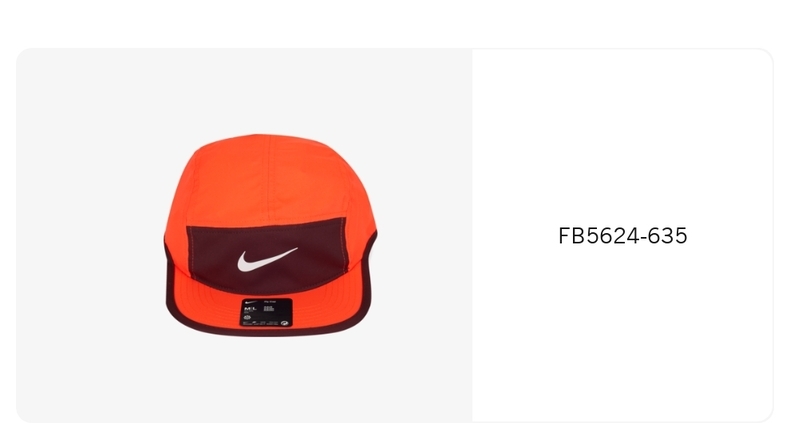Click the '635' color code suffix
Screen dimensions: 790x423
[668, 236]
